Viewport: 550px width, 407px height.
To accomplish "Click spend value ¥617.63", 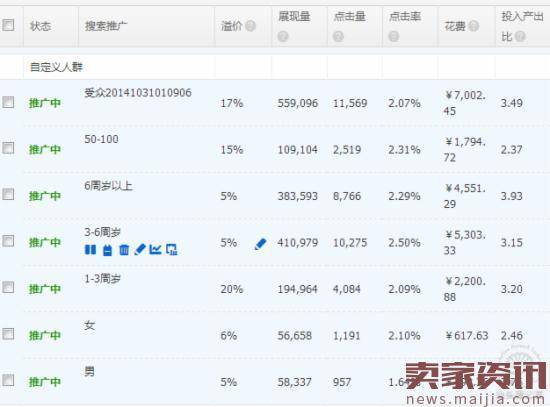I will pyautogui.click(x=467, y=336).
